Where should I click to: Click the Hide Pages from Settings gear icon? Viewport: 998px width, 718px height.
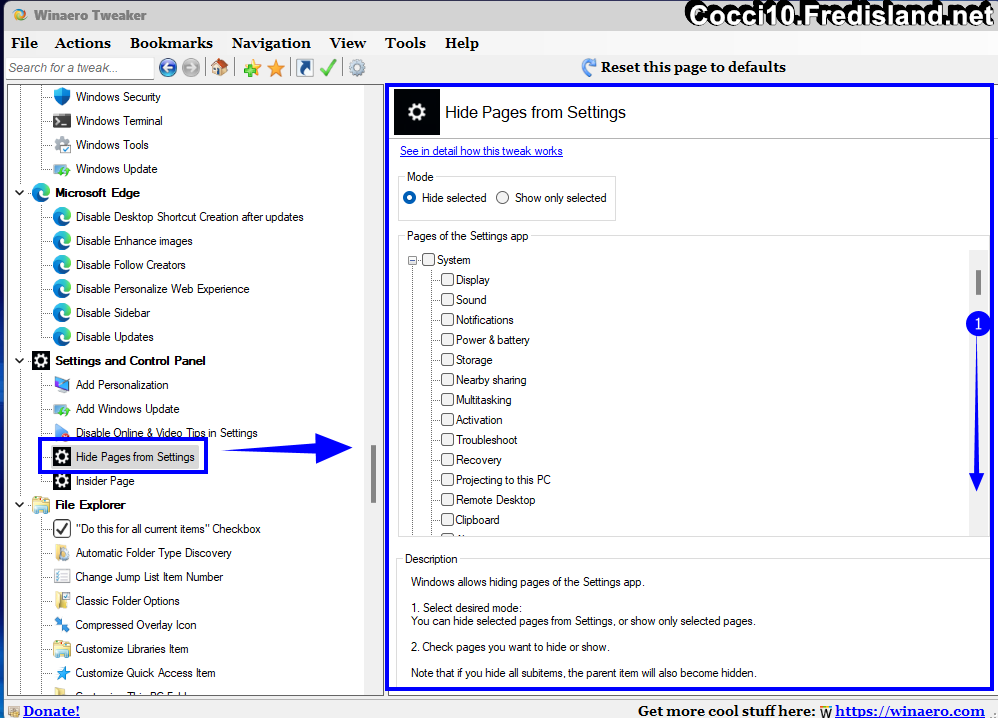click(62, 457)
